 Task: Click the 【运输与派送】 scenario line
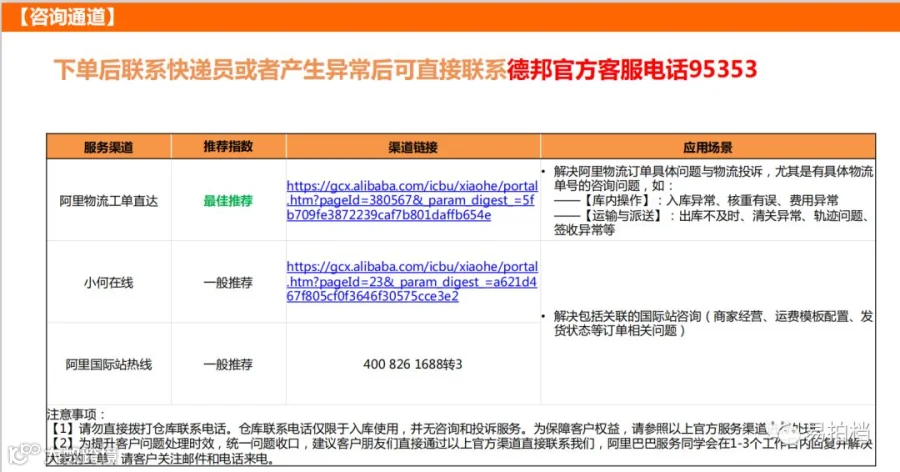click(713, 222)
